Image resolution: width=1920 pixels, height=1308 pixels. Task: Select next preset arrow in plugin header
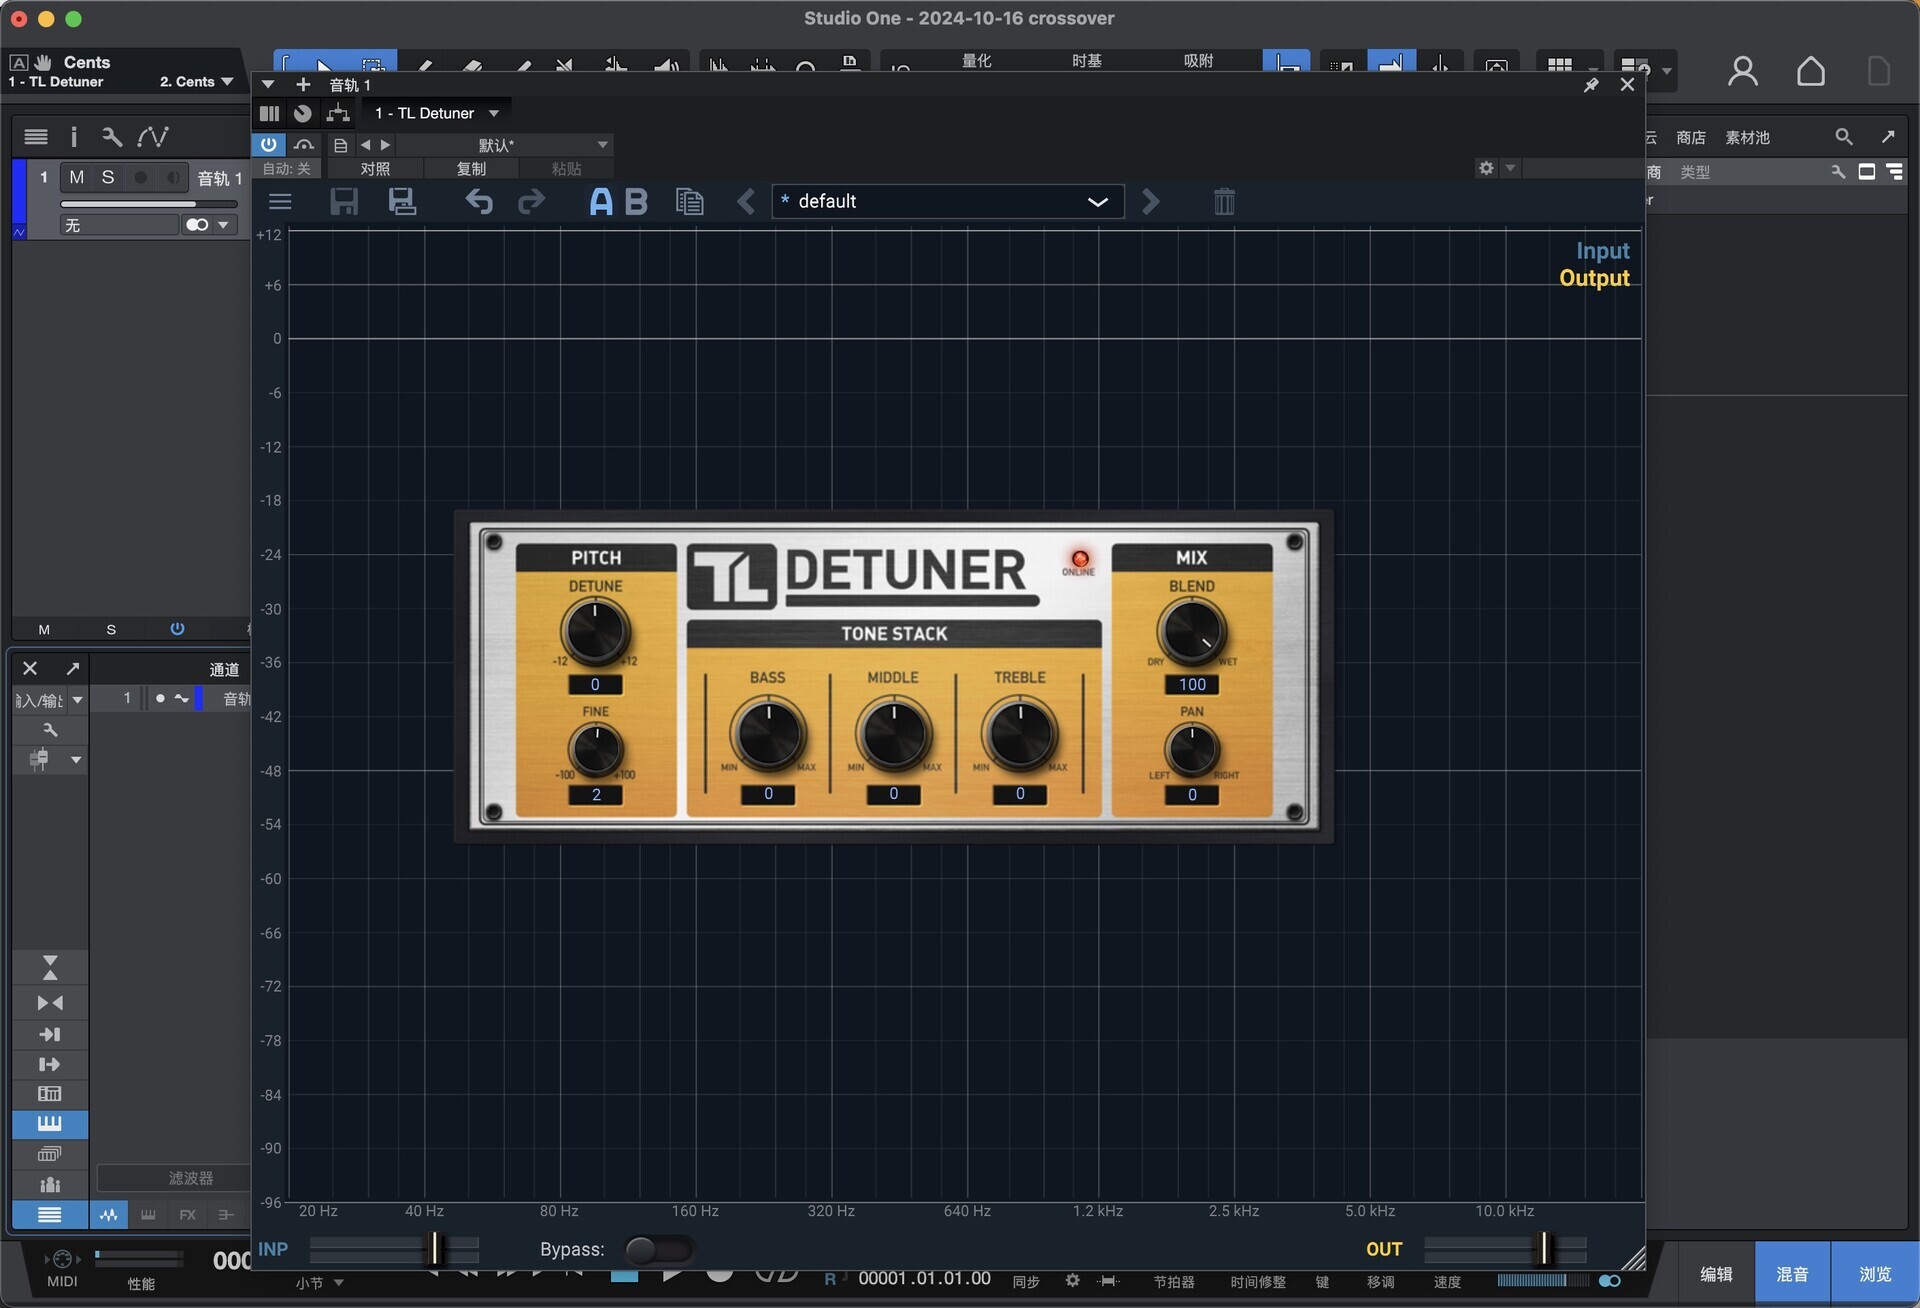tap(385, 145)
